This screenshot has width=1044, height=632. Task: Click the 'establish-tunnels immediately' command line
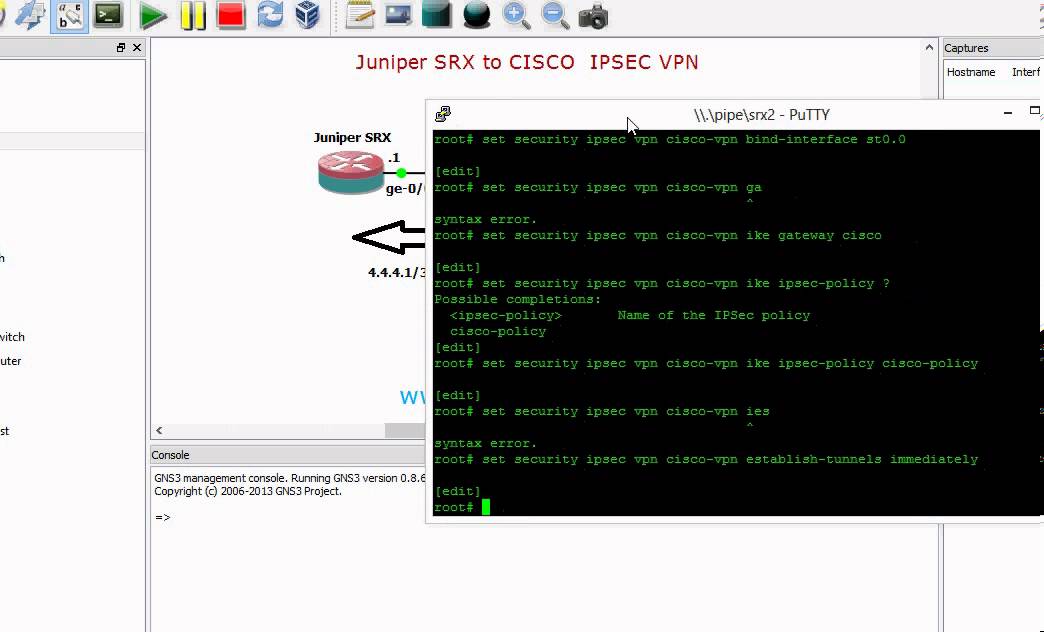(706, 460)
